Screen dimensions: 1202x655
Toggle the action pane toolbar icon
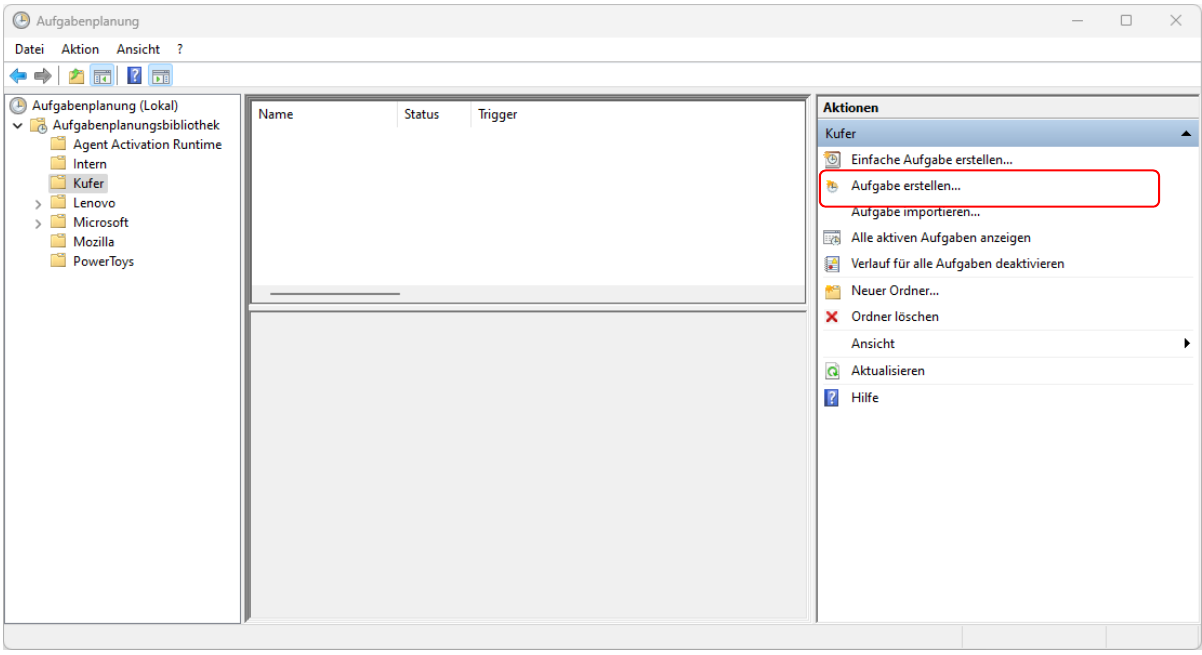[x=160, y=76]
